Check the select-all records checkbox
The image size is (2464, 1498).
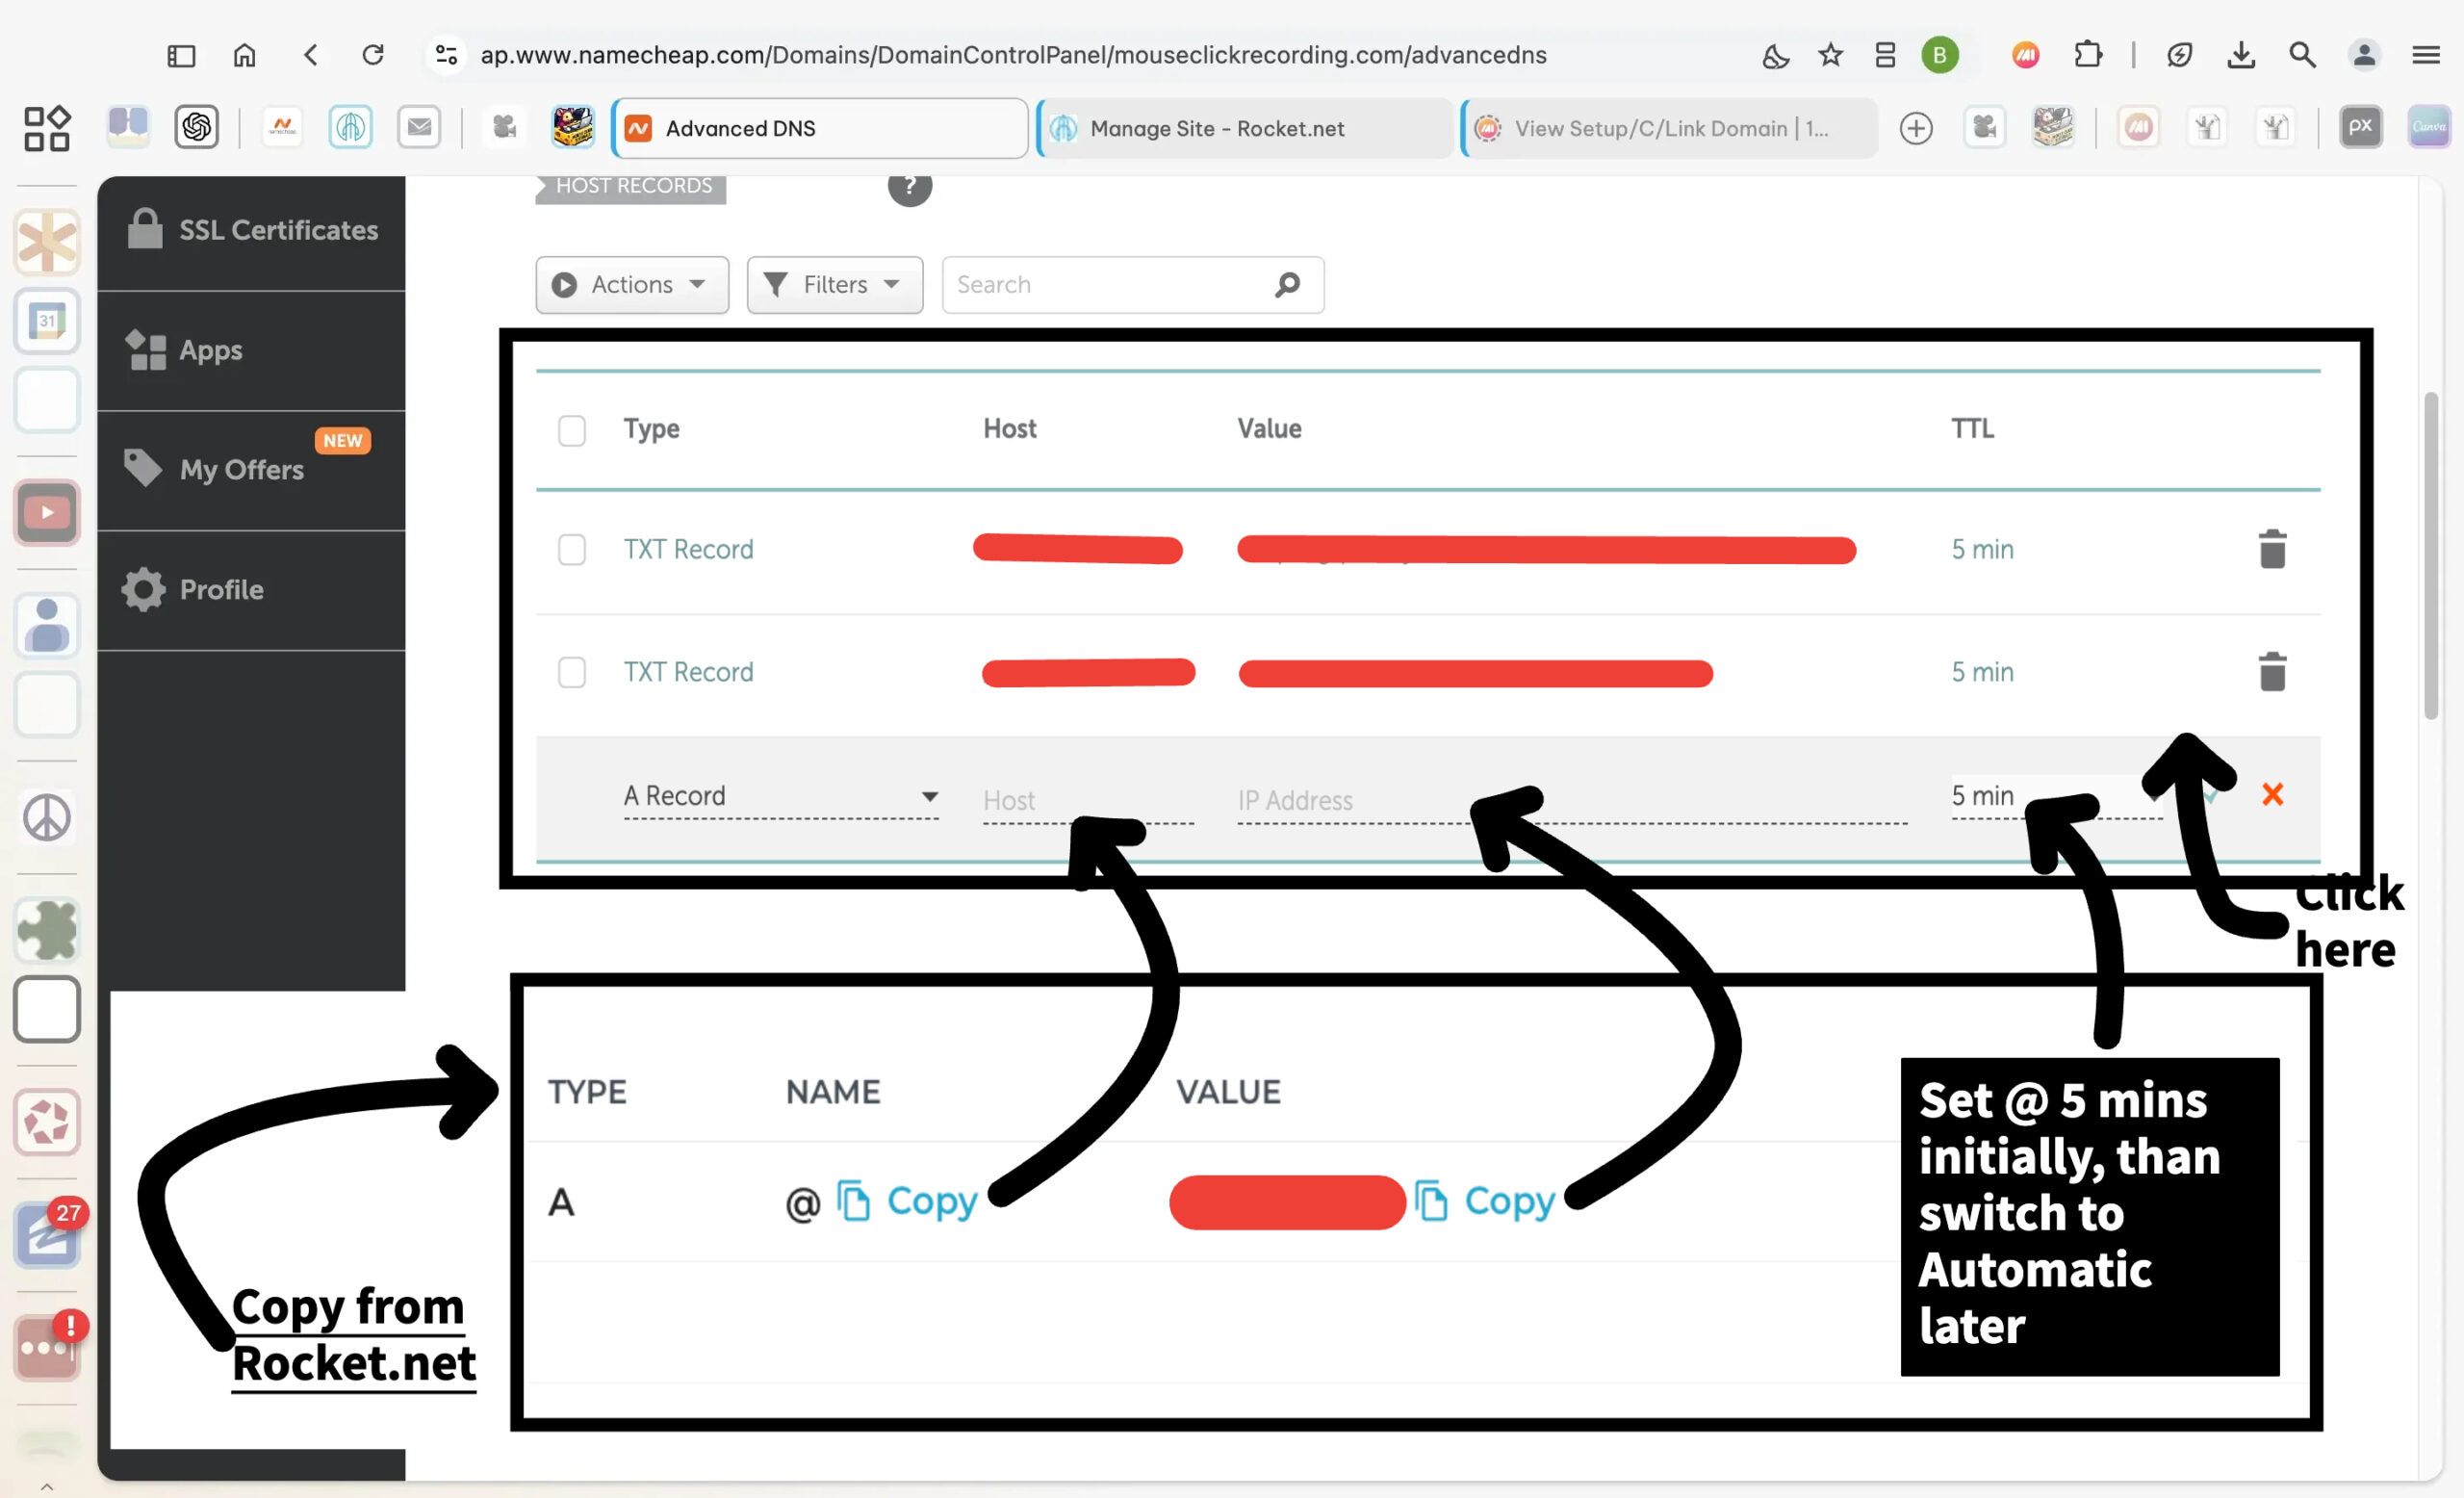point(572,430)
